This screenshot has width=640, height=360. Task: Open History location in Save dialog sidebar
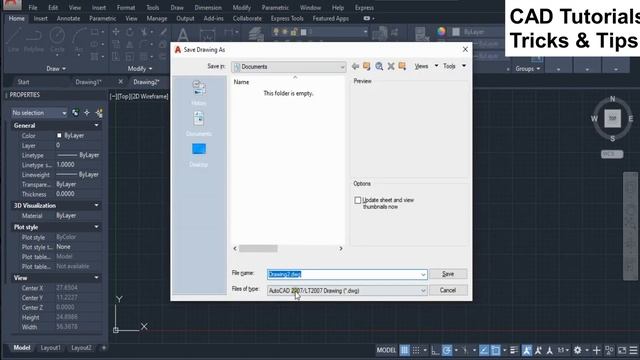[199, 93]
